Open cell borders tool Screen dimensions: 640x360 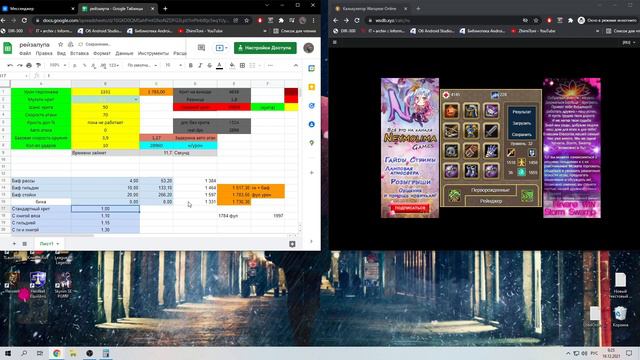tap(242, 65)
